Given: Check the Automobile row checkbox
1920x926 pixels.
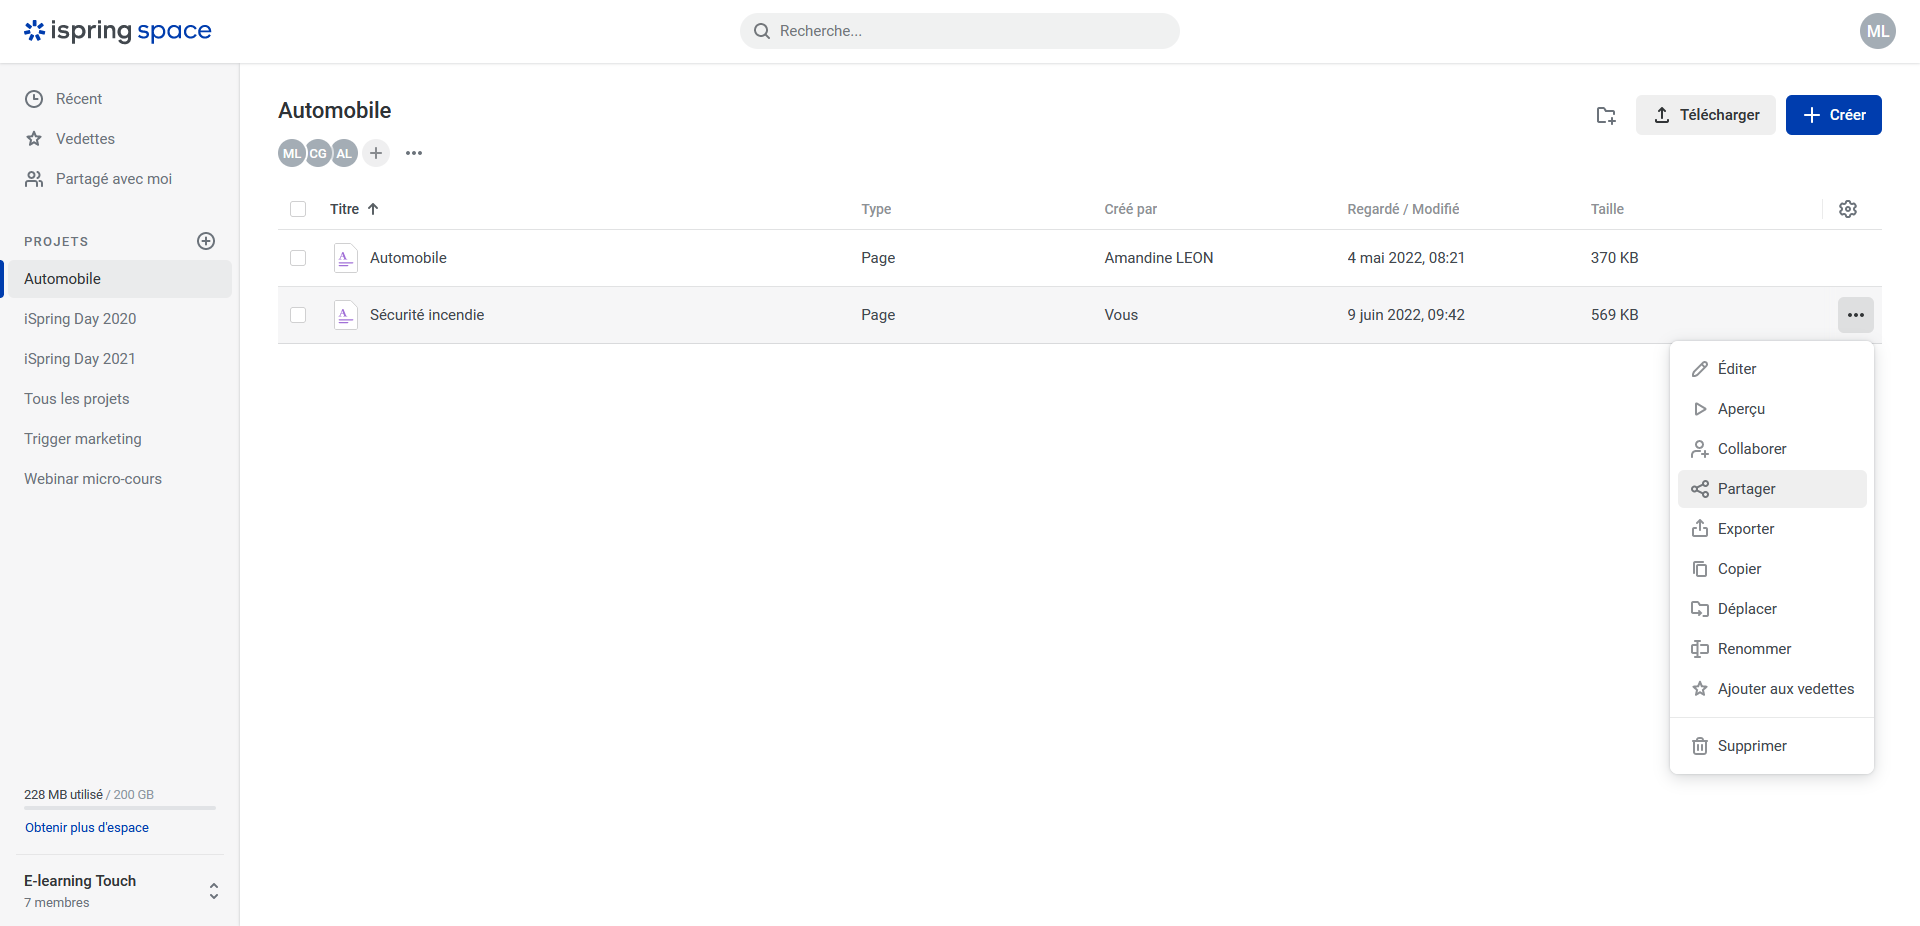Looking at the screenshot, I should [x=298, y=258].
